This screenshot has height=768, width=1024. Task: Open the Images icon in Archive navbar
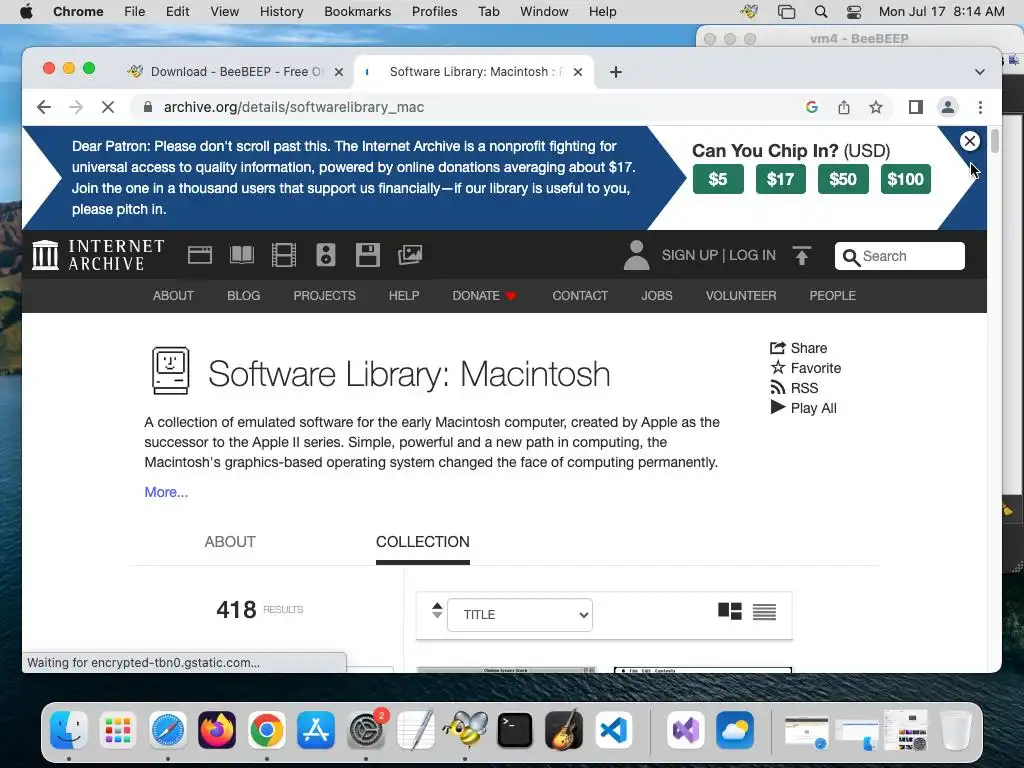[410, 255]
